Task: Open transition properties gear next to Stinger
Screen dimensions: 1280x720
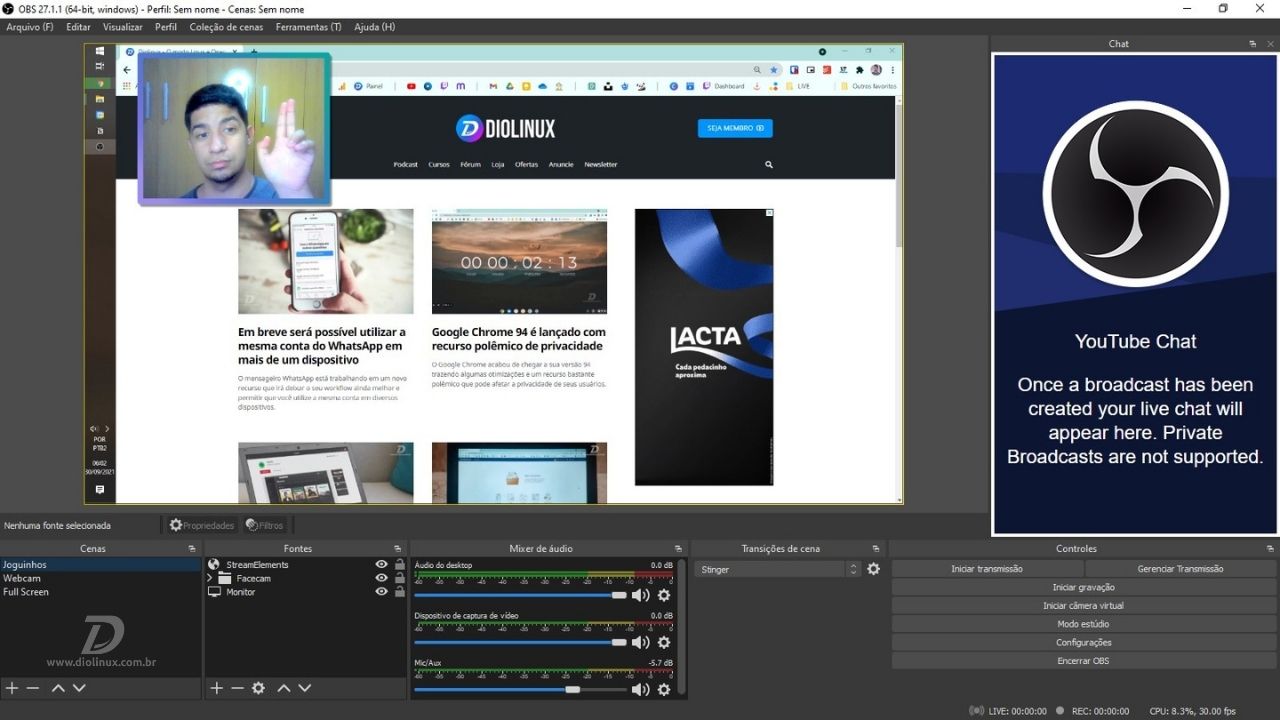Action: pyautogui.click(x=873, y=569)
